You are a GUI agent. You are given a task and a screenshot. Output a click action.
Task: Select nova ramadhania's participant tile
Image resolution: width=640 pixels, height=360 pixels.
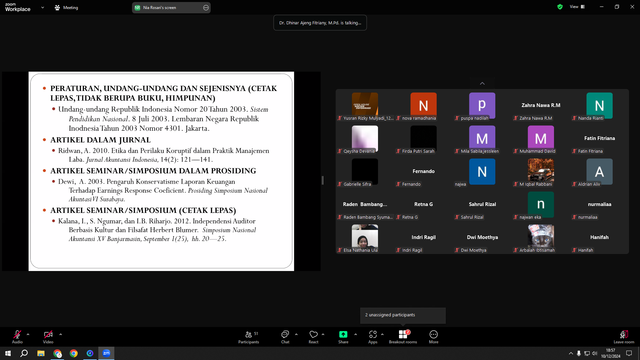pyautogui.click(x=423, y=106)
